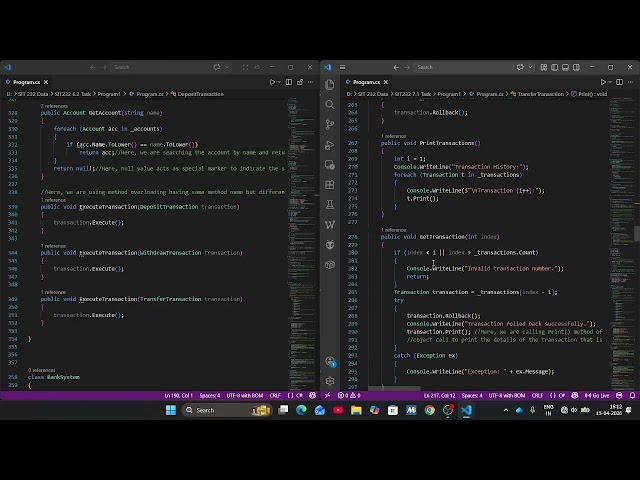Toggle lock icon in left editor toolbar
This screenshot has width=640, height=480.
tap(300, 82)
